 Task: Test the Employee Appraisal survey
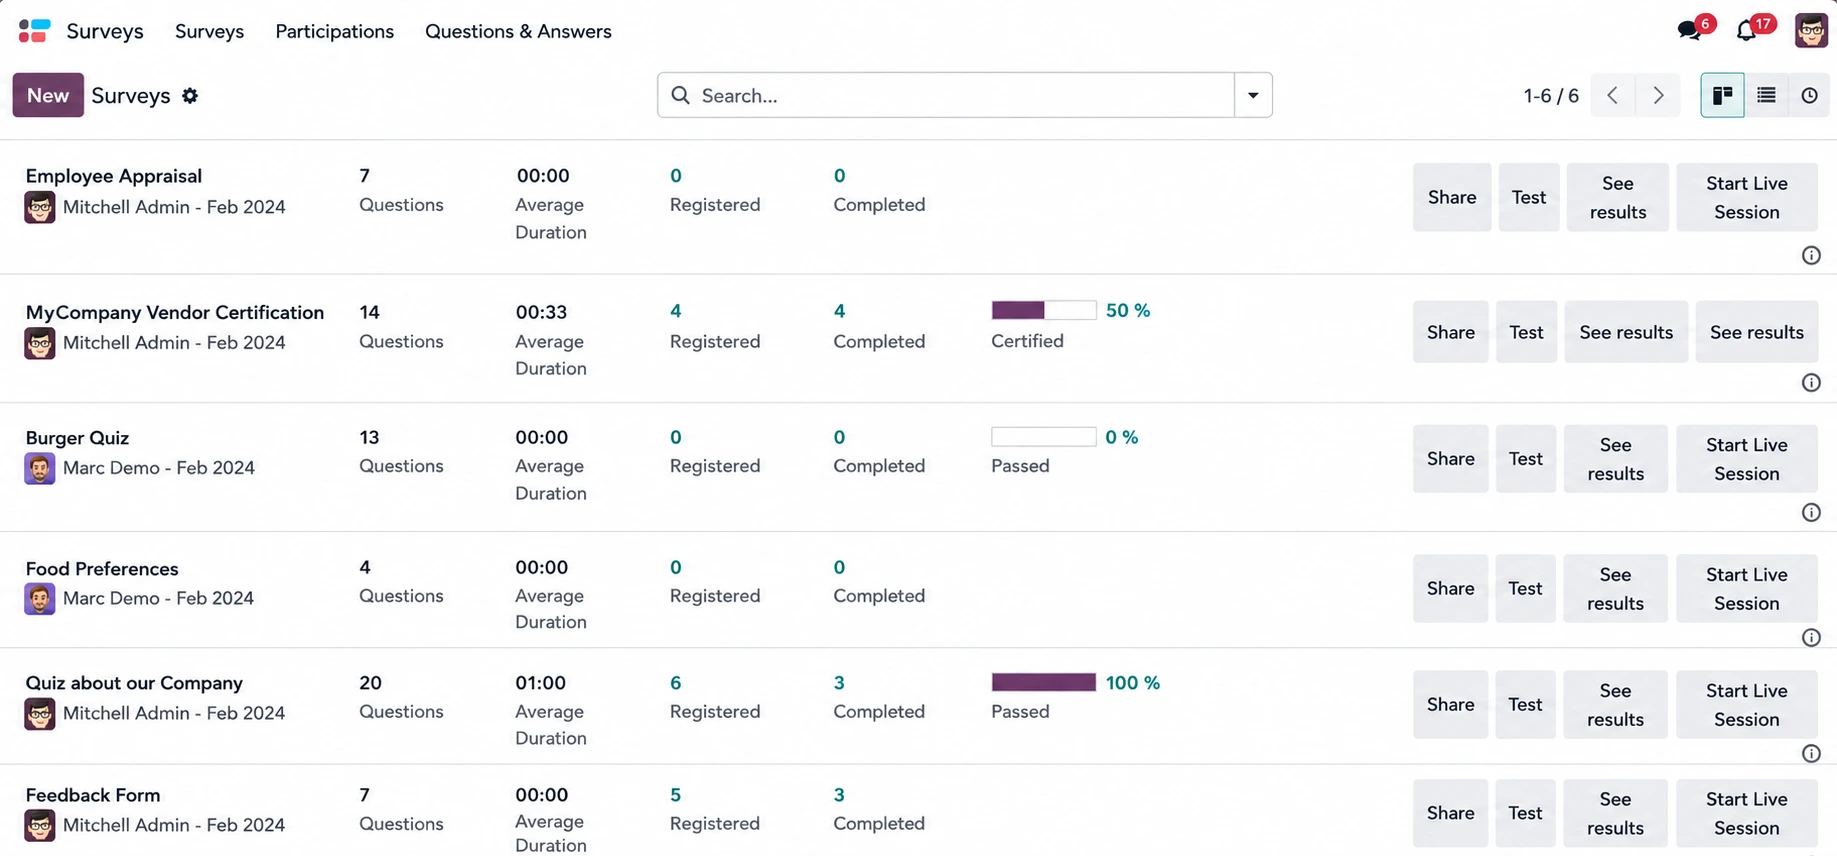tap(1529, 197)
